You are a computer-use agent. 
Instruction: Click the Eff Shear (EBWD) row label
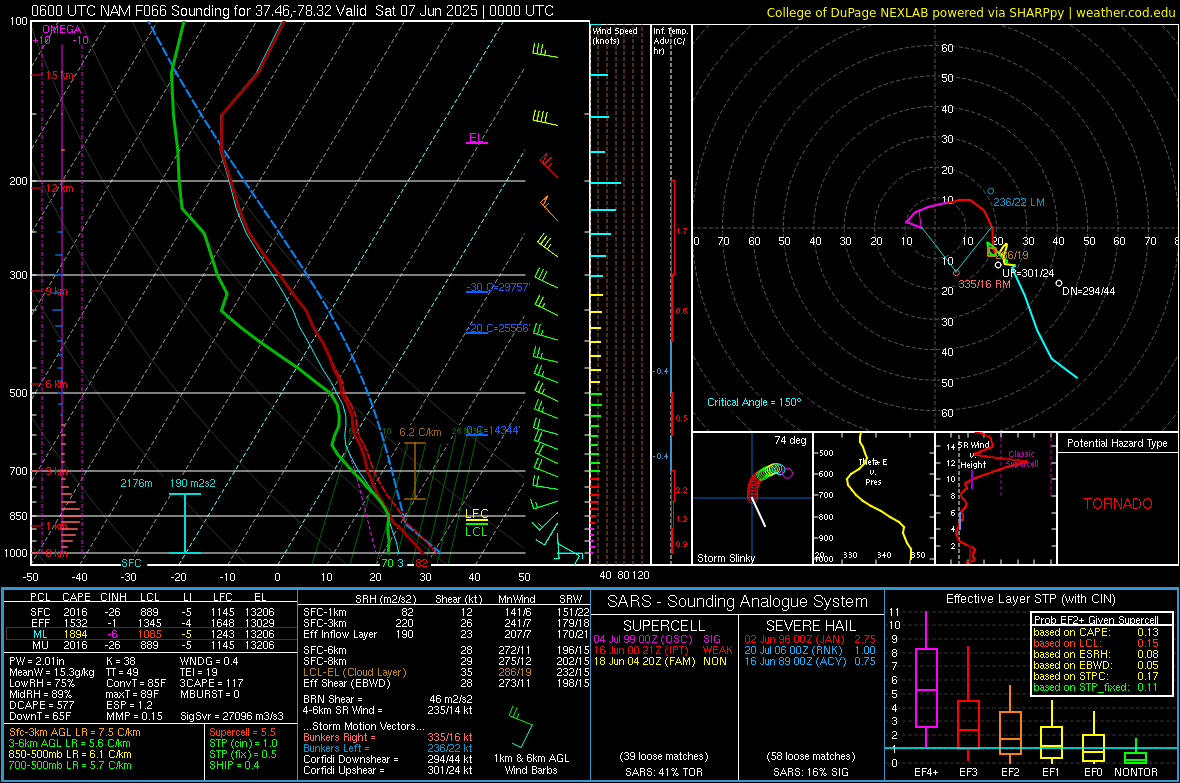click(x=347, y=684)
